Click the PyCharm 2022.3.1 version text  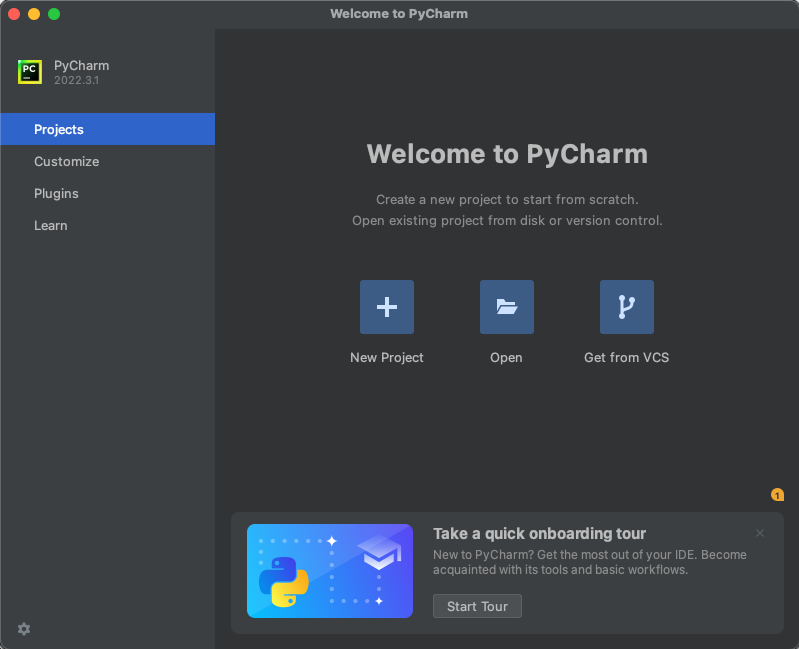[76, 80]
